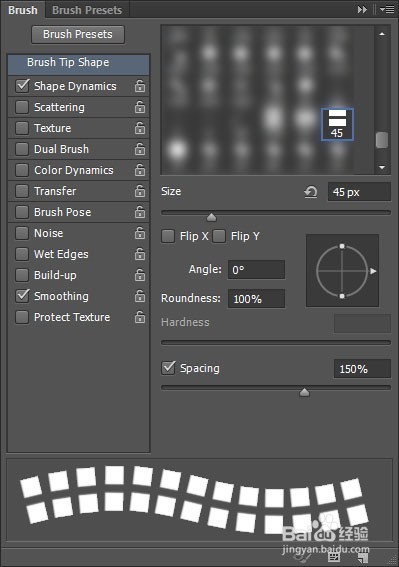Click the lock icon for Color Dynamics
The height and width of the screenshot is (567, 399).
click(x=140, y=170)
